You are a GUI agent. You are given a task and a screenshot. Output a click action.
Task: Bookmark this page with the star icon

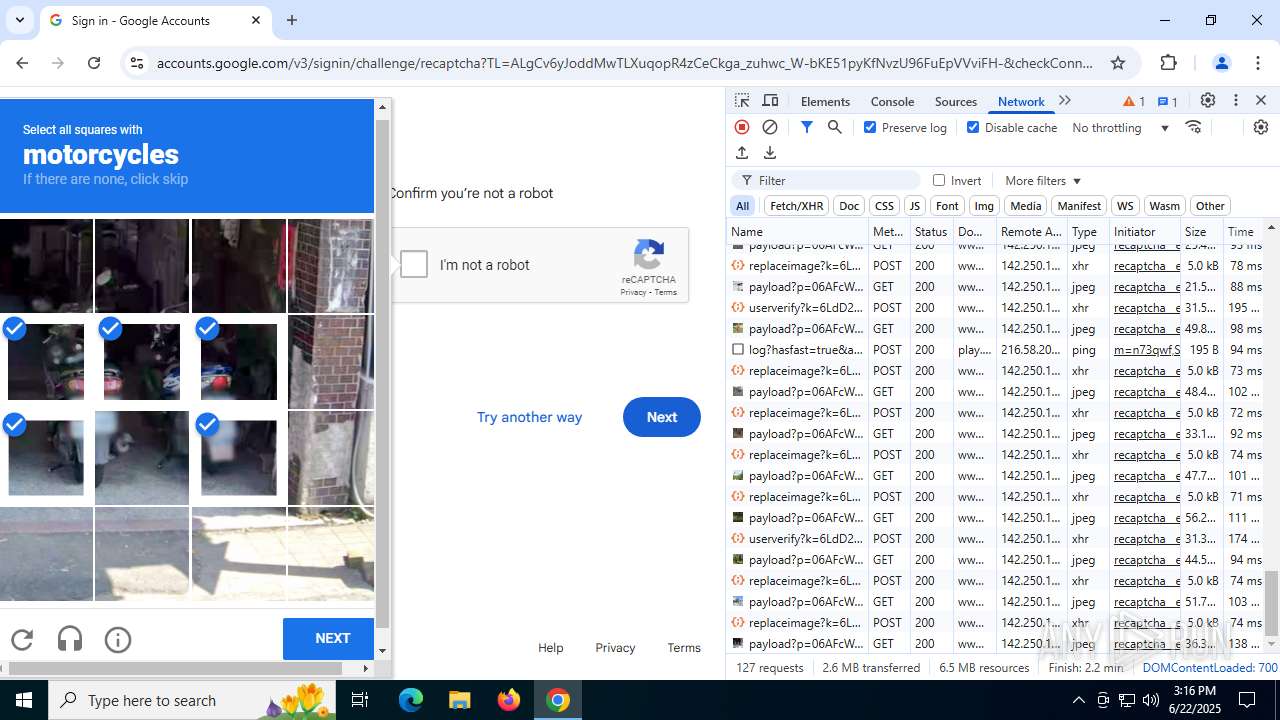pyautogui.click(x=1118, y=63)
